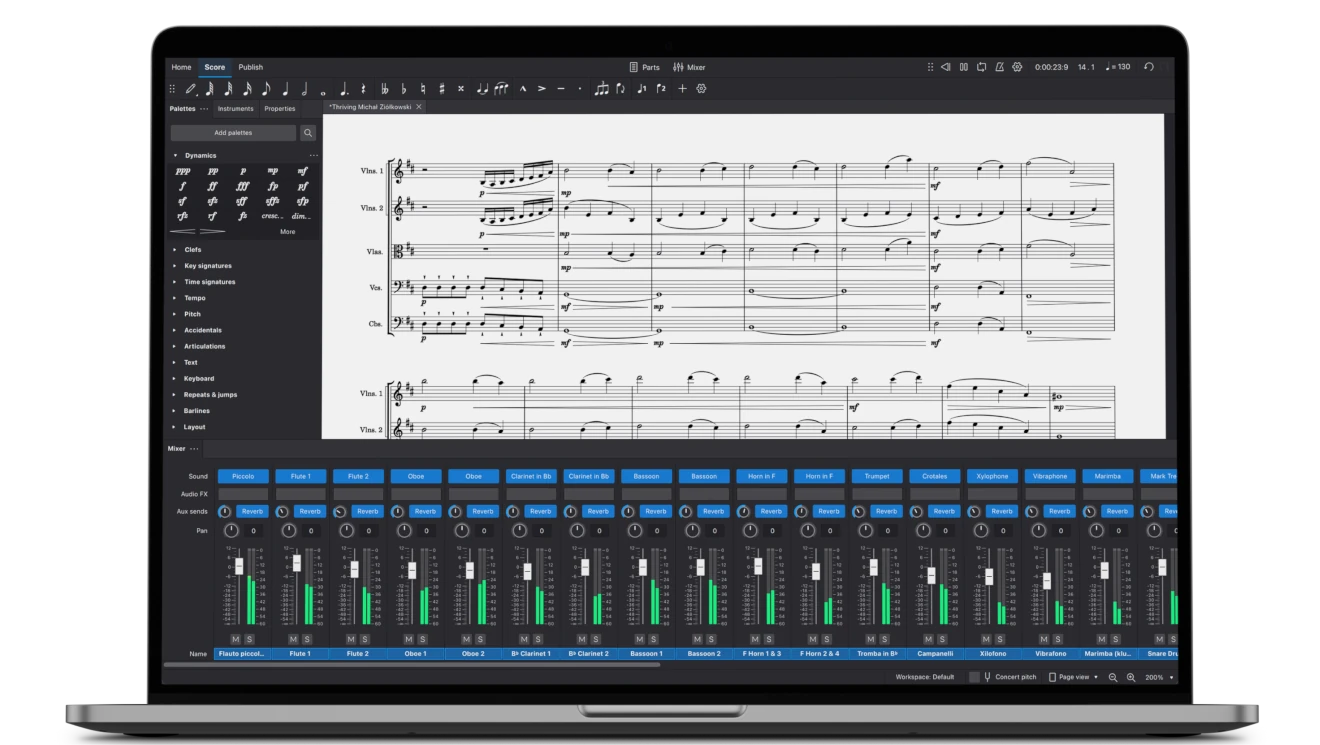
Task: Click the Add palettes button
Action: coord(233,132)
